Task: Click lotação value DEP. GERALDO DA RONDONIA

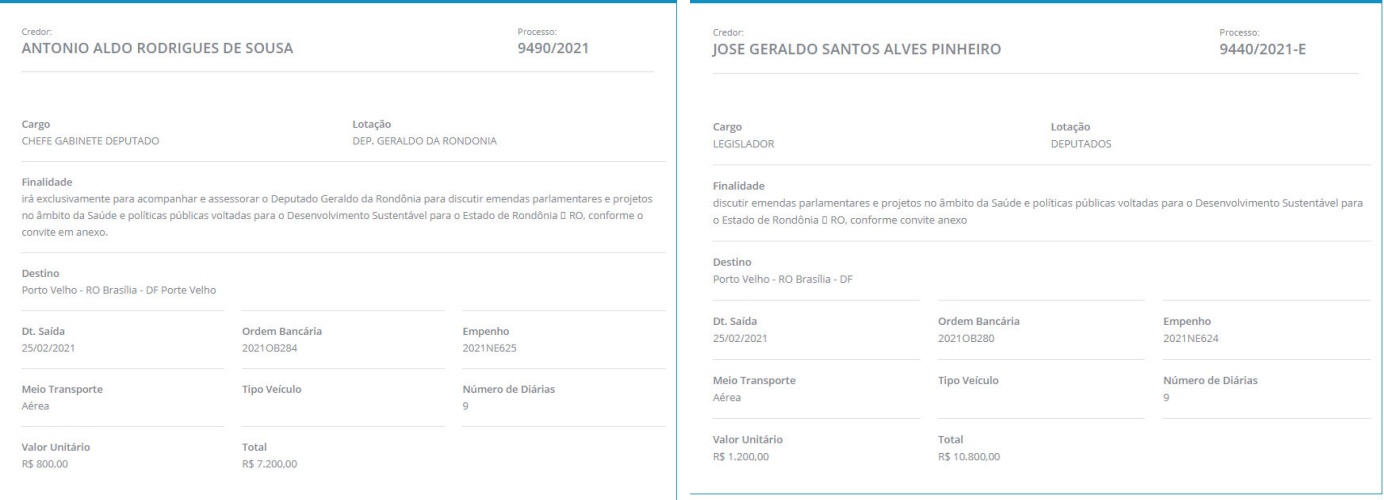Action: click(x=425, y=141)
